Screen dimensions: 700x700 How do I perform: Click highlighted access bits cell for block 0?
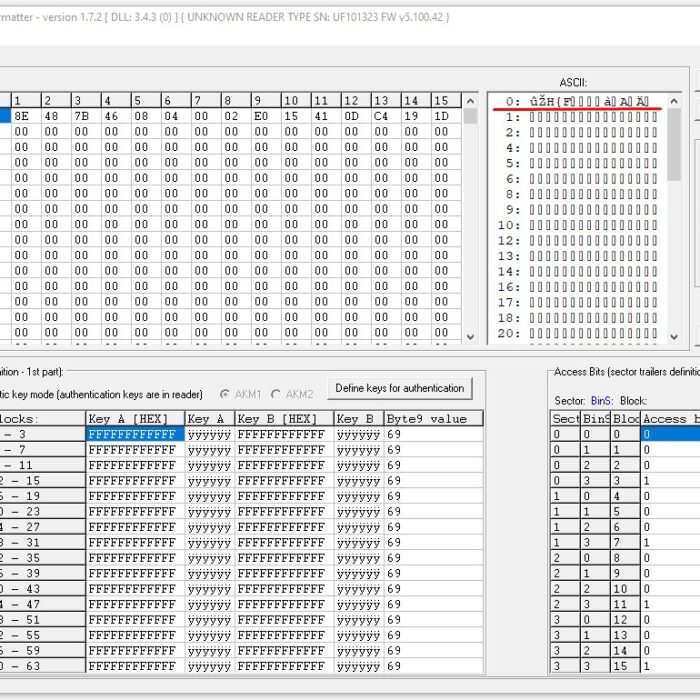[x=670, y=434]
